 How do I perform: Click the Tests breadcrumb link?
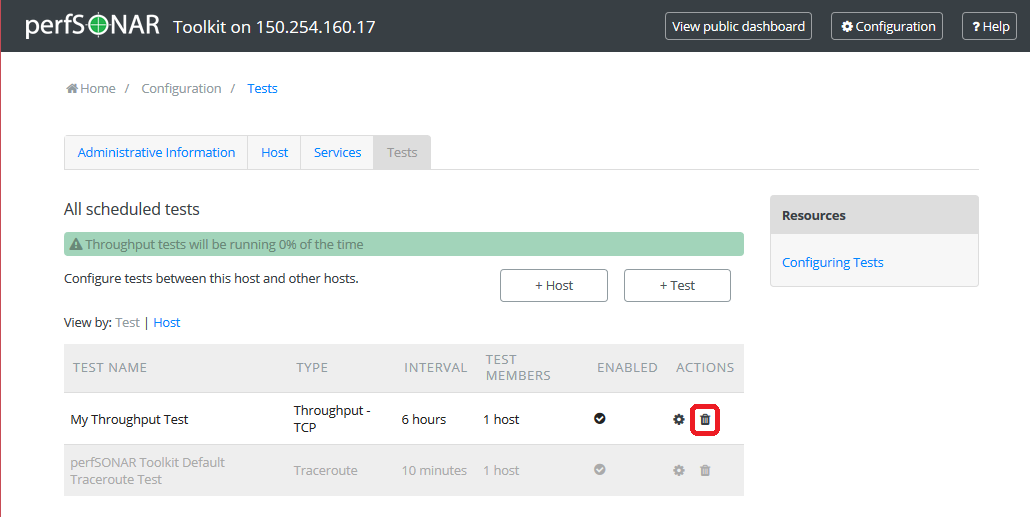coord(262,89)
